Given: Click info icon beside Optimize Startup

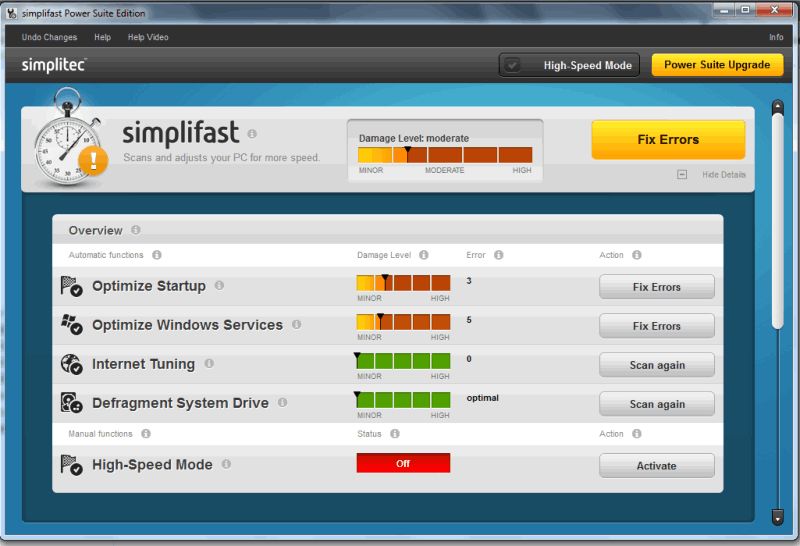Looking at the screenshot, I should 219,285.
